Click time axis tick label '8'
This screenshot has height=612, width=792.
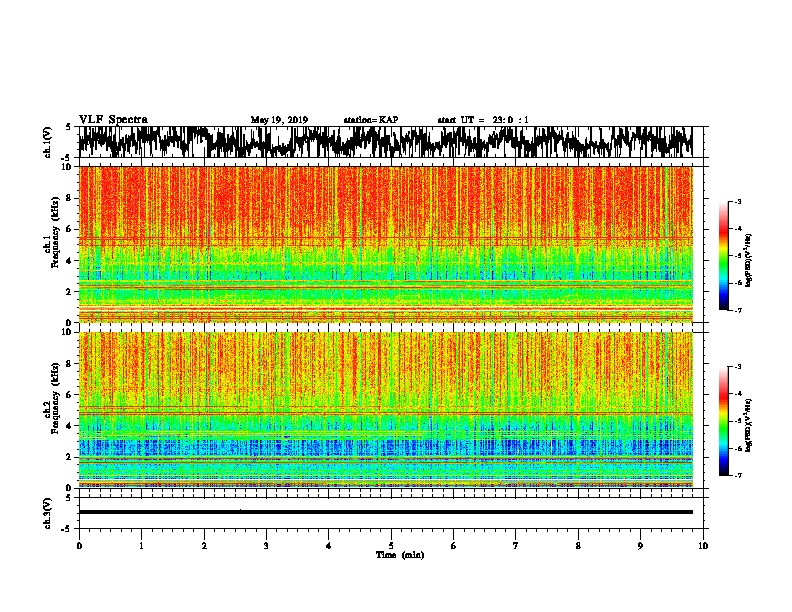click(x=578, y=546)
